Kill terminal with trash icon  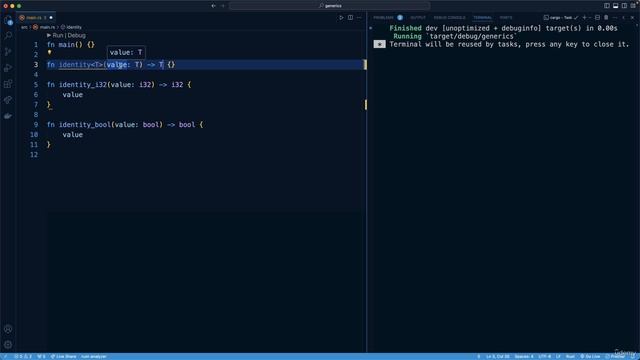click(x=606, y=18)
